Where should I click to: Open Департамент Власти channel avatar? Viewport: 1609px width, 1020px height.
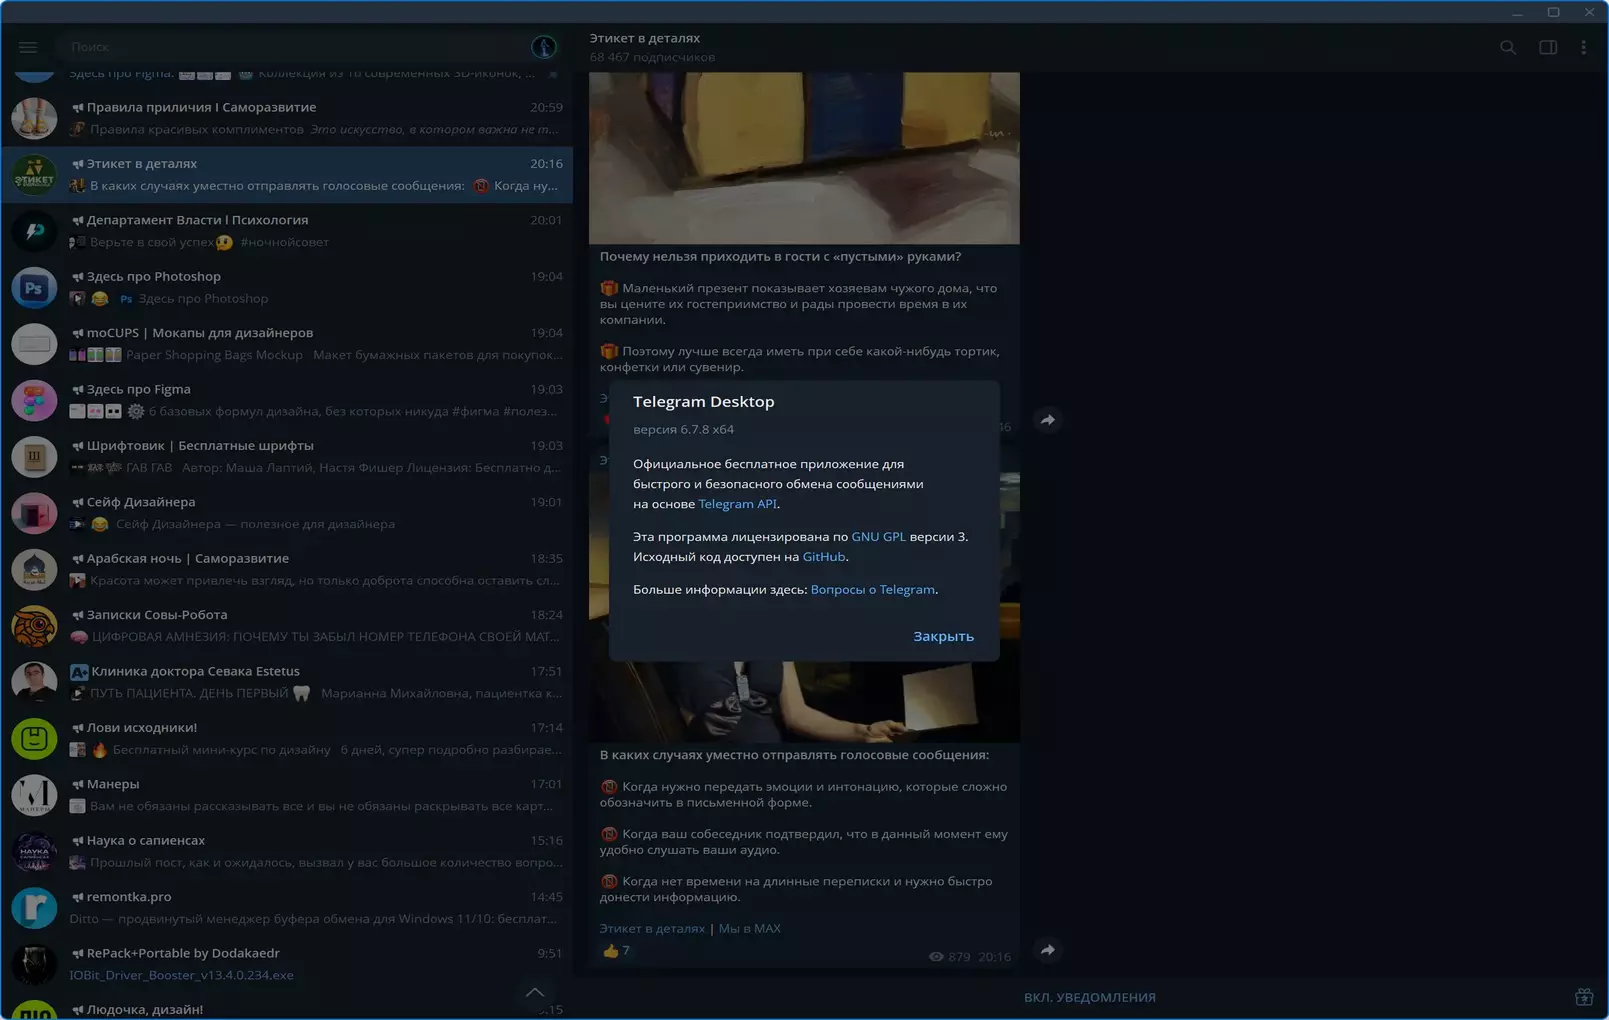point(34,231)
